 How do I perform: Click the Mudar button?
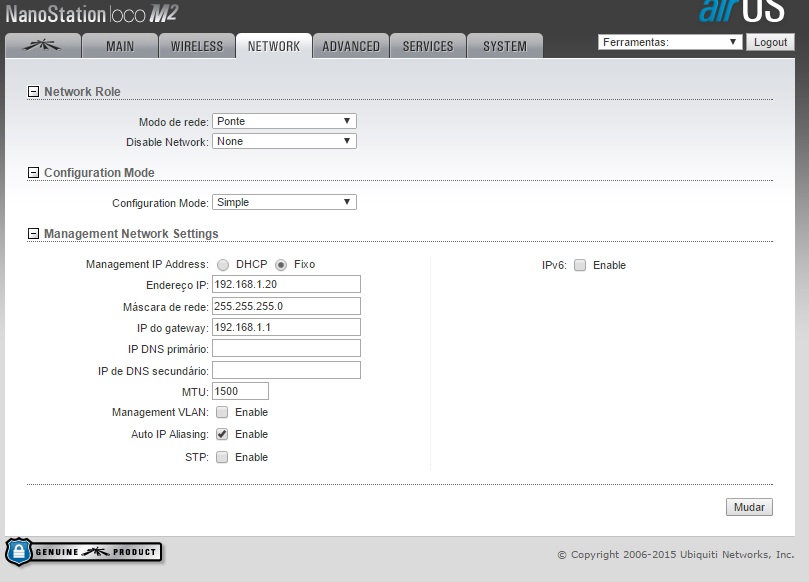coord(749,507)
